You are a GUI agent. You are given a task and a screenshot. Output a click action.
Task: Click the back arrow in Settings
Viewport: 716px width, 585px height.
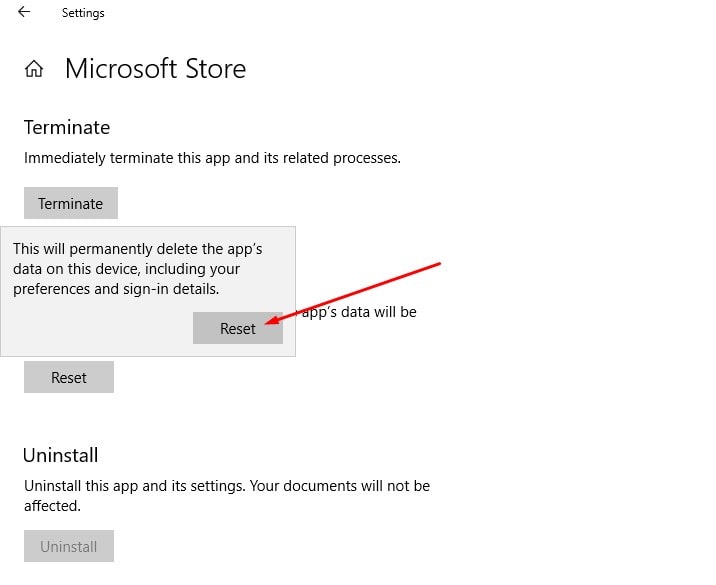pos(24,13)
